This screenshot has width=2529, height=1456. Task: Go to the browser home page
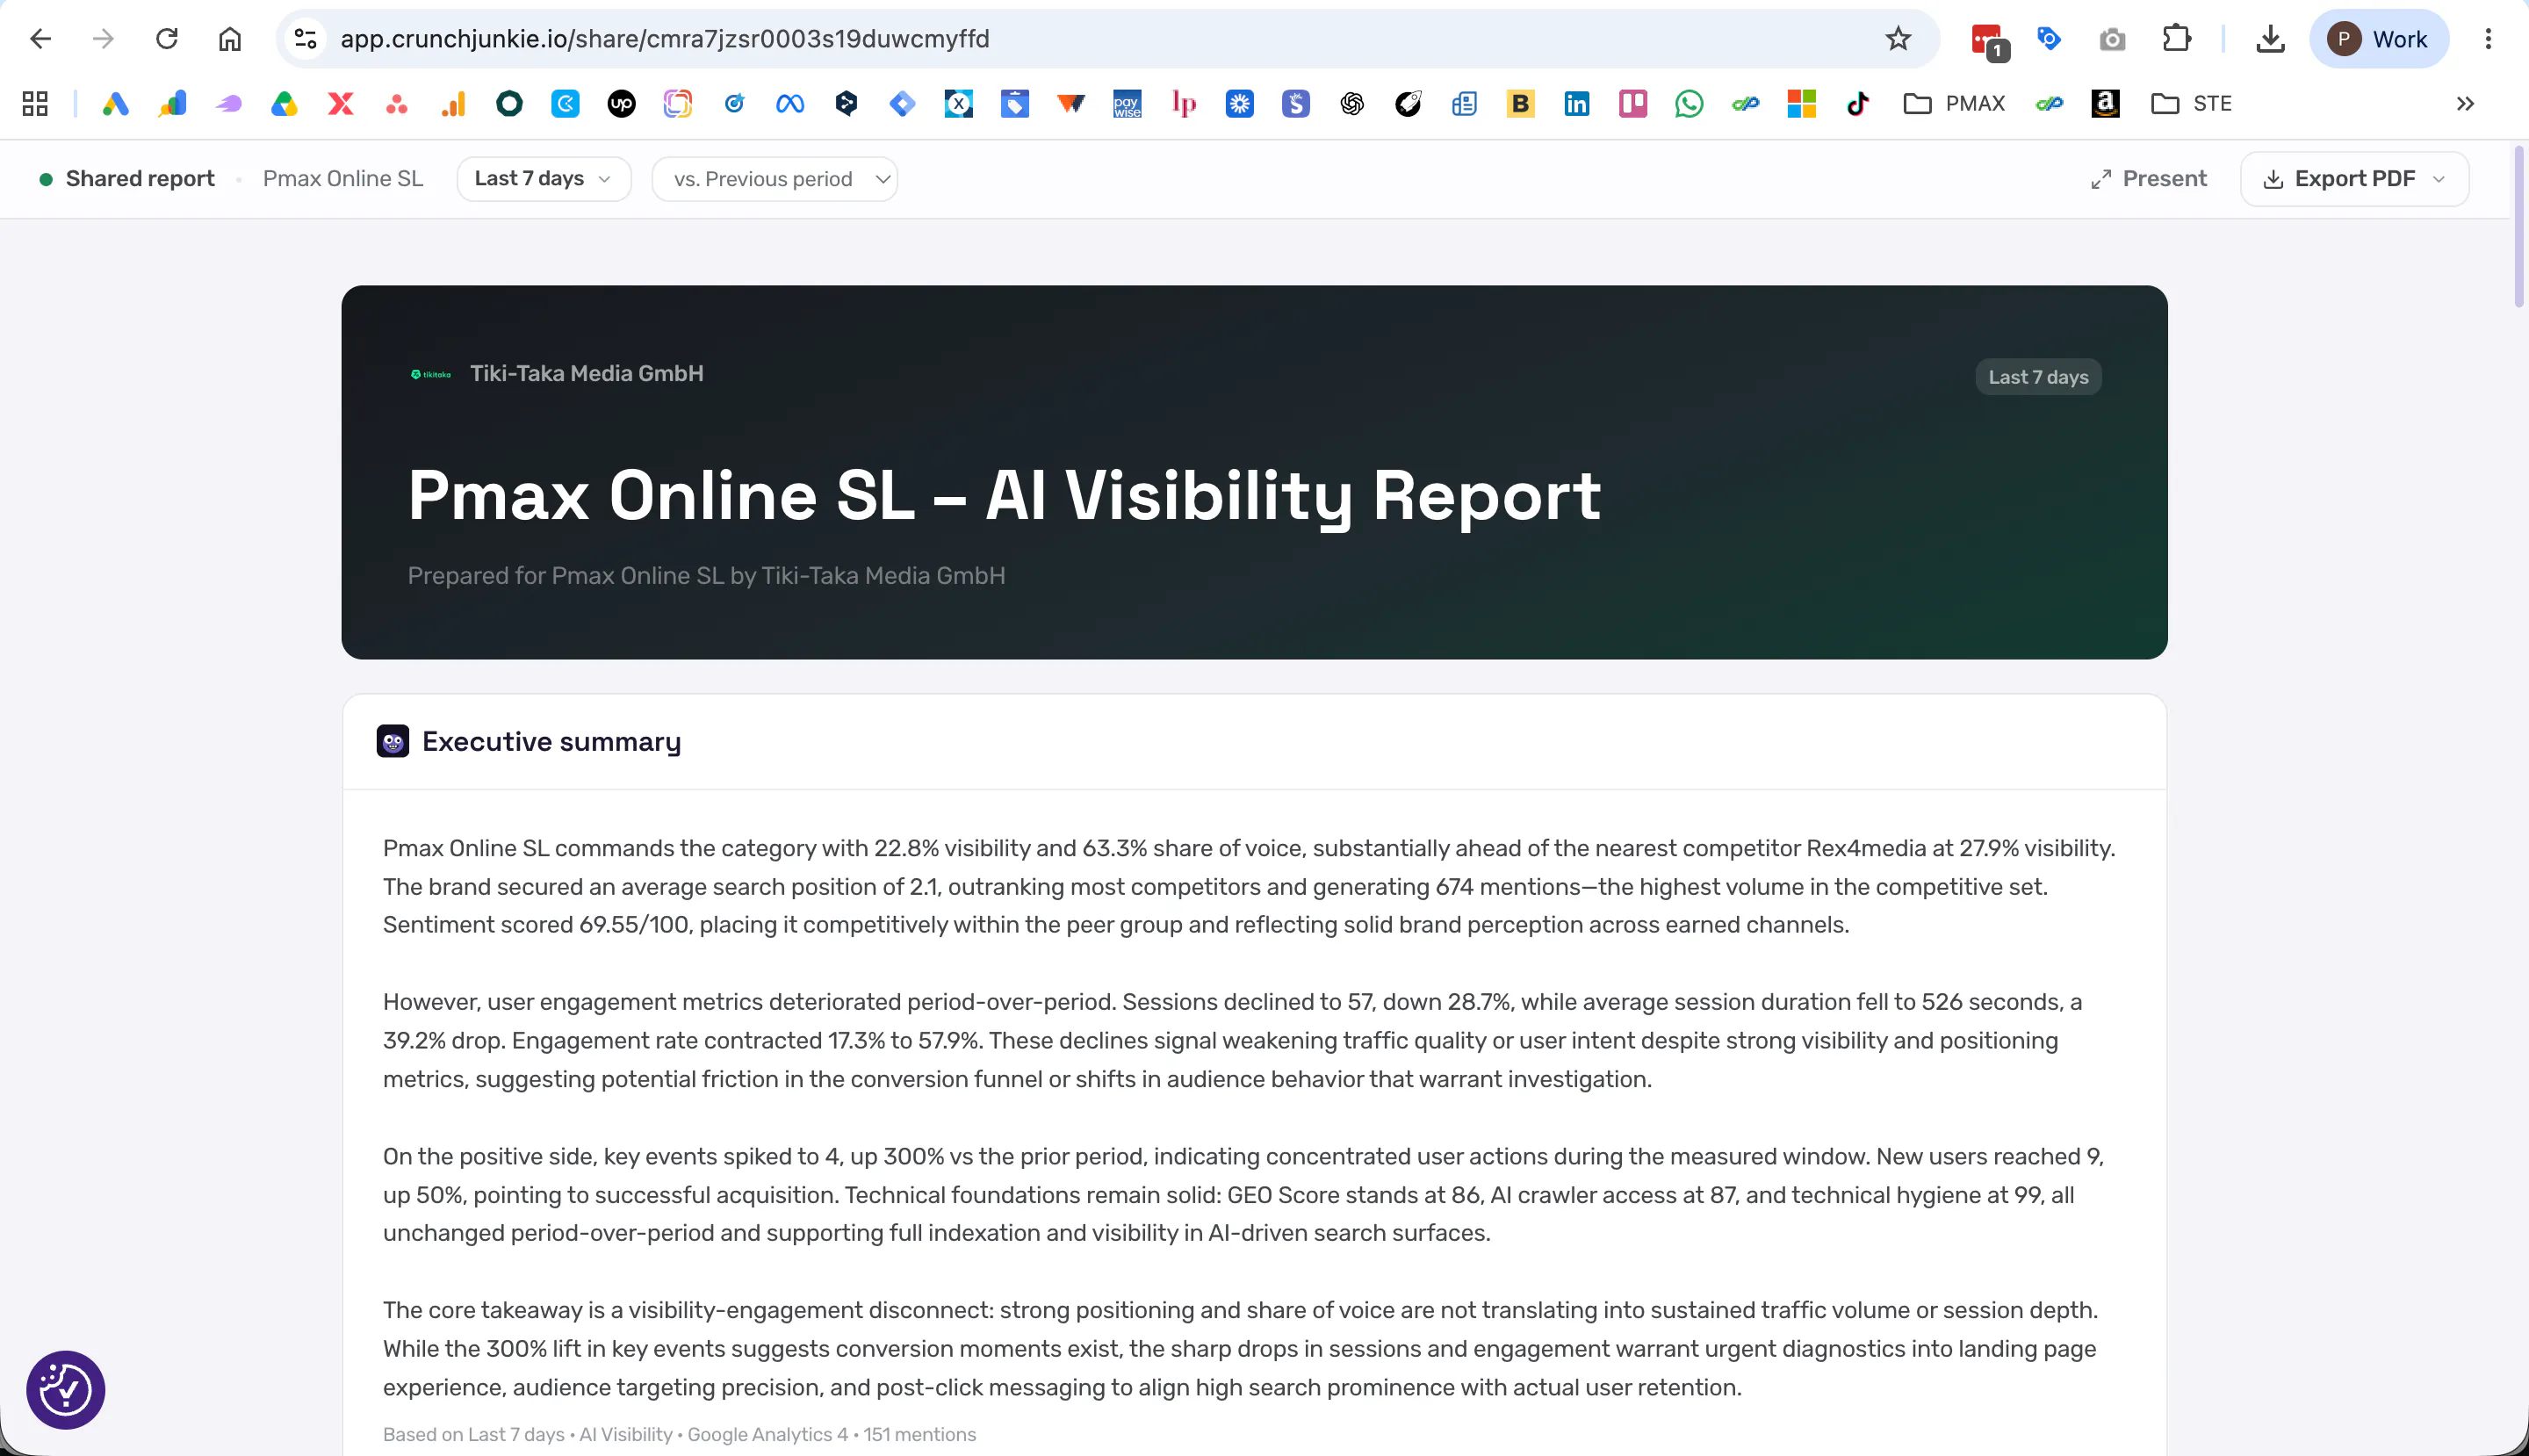pyautogui.click(x=230, y=39)
